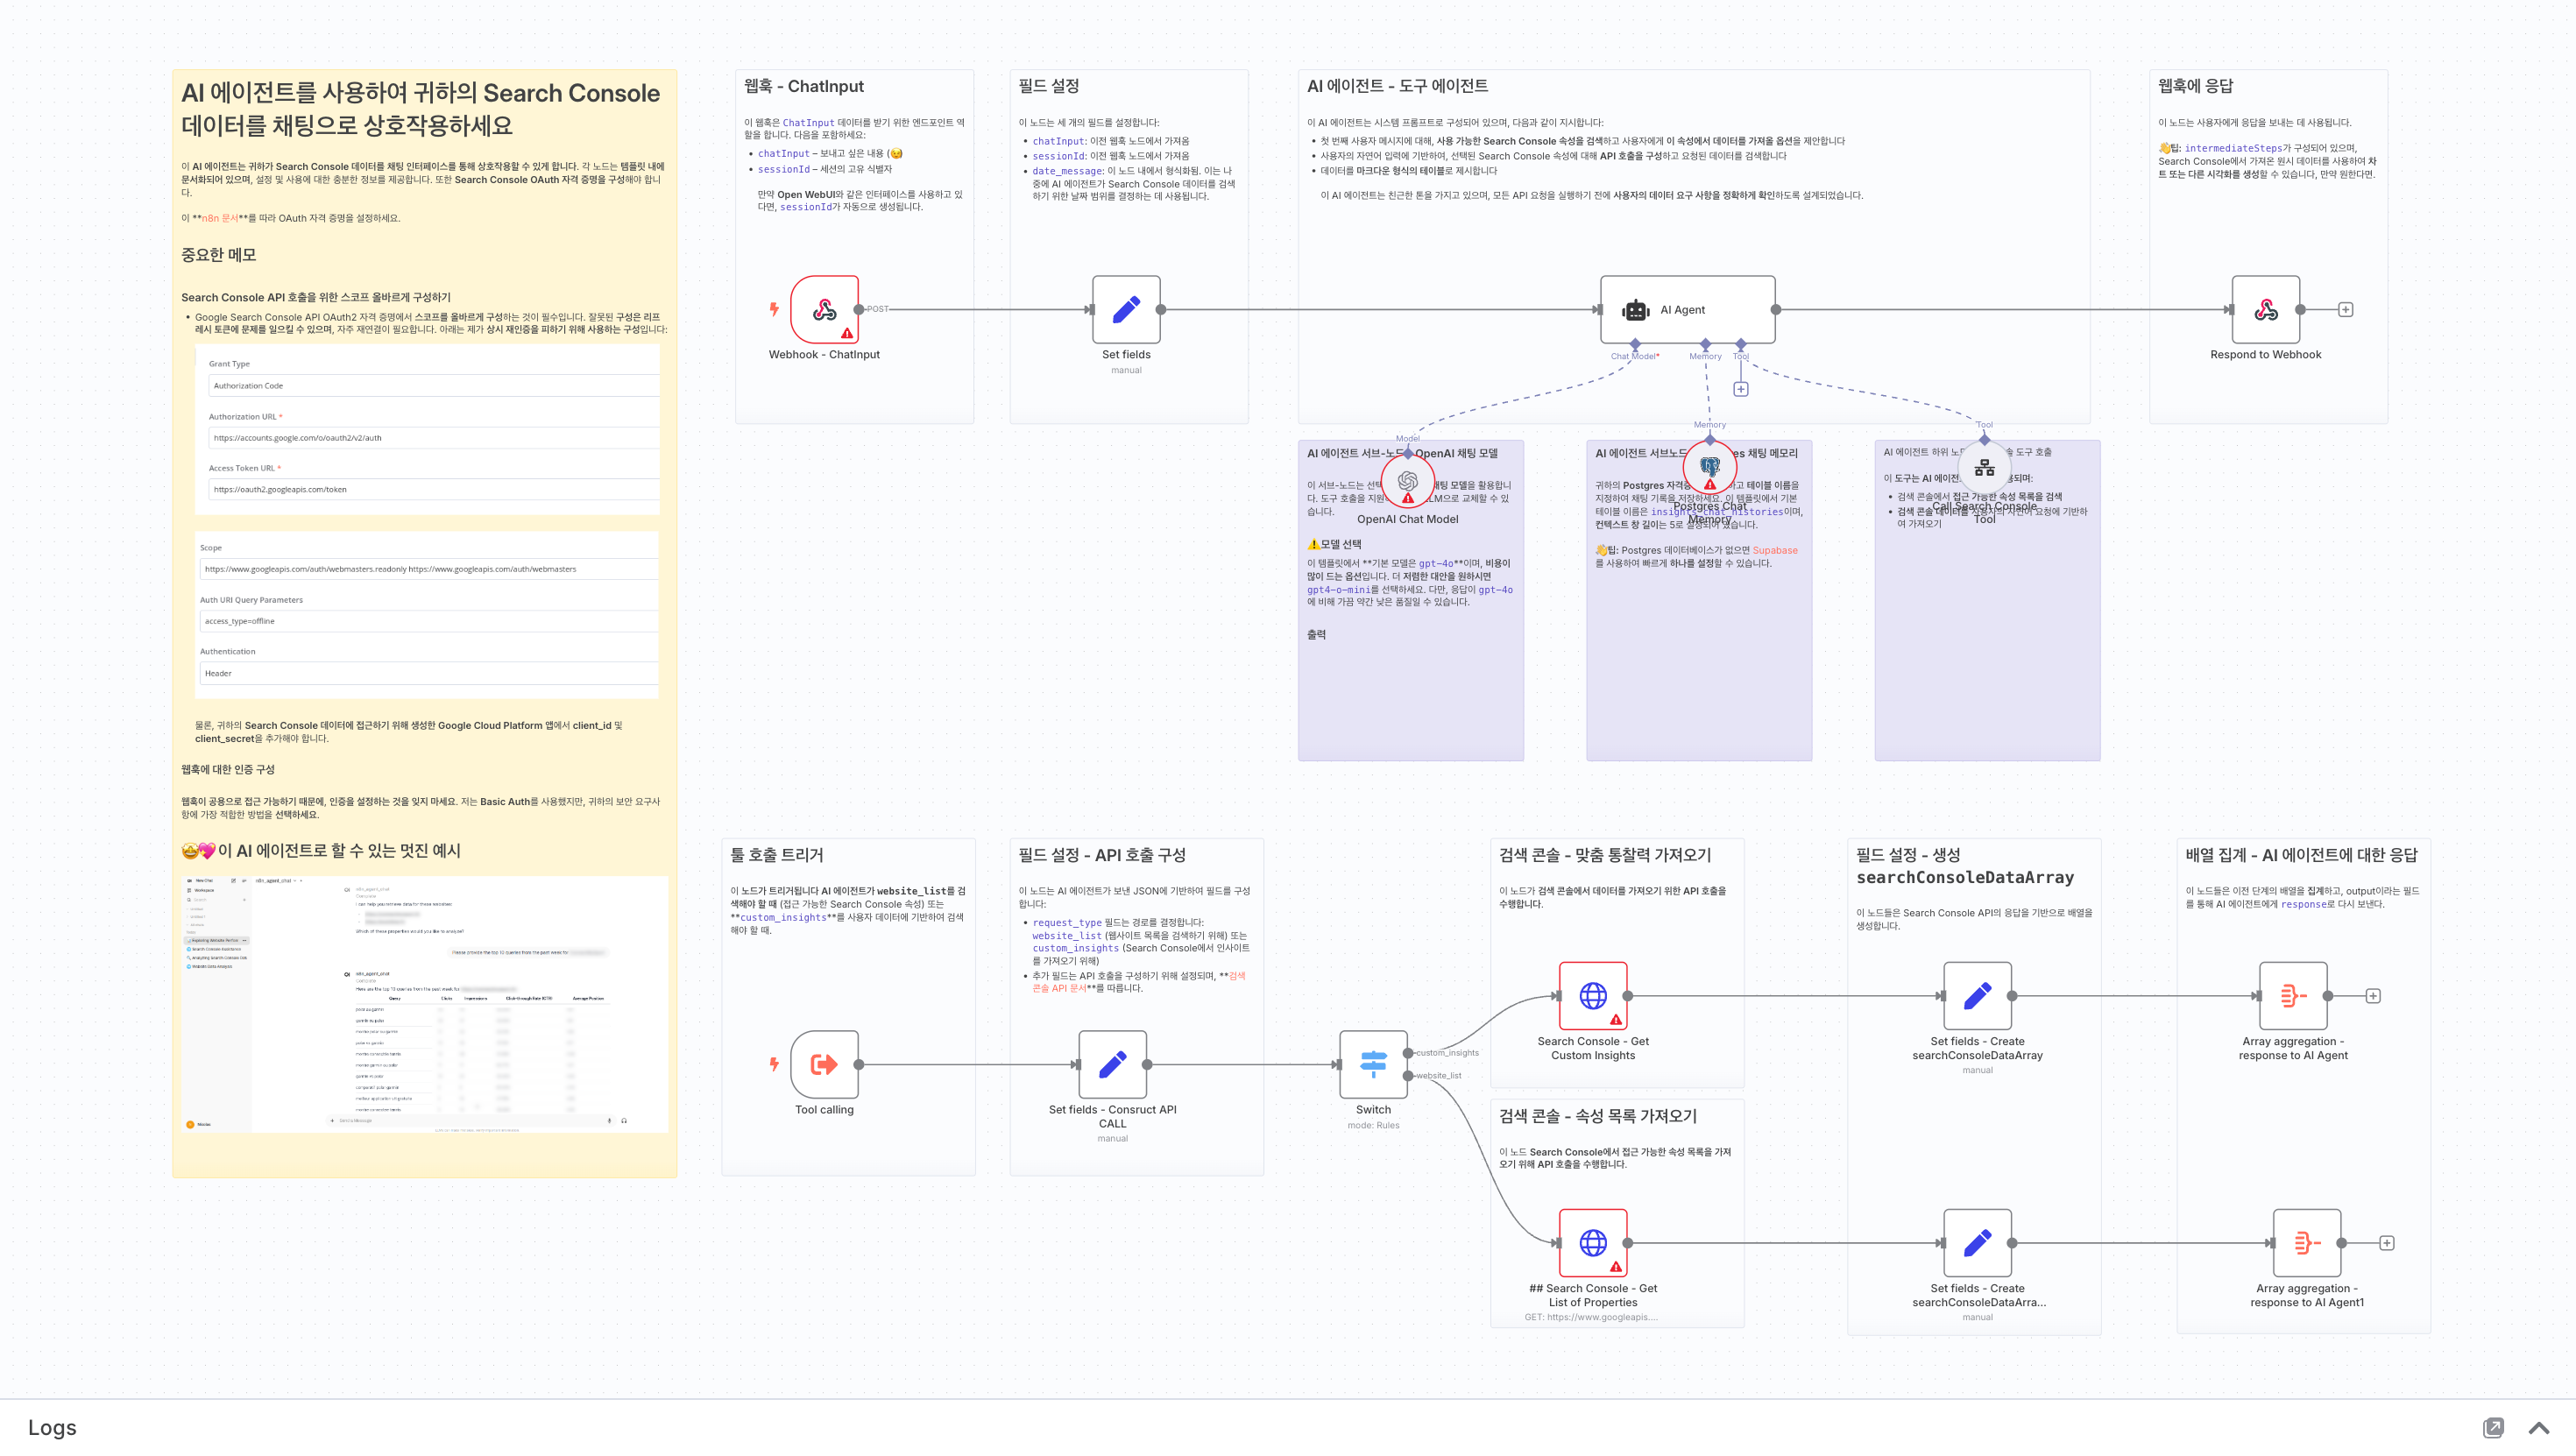Add node via plus under AI Agent Tool
The width and height of the screenshot is (2576, 1456).
(x=1741, y=389)
